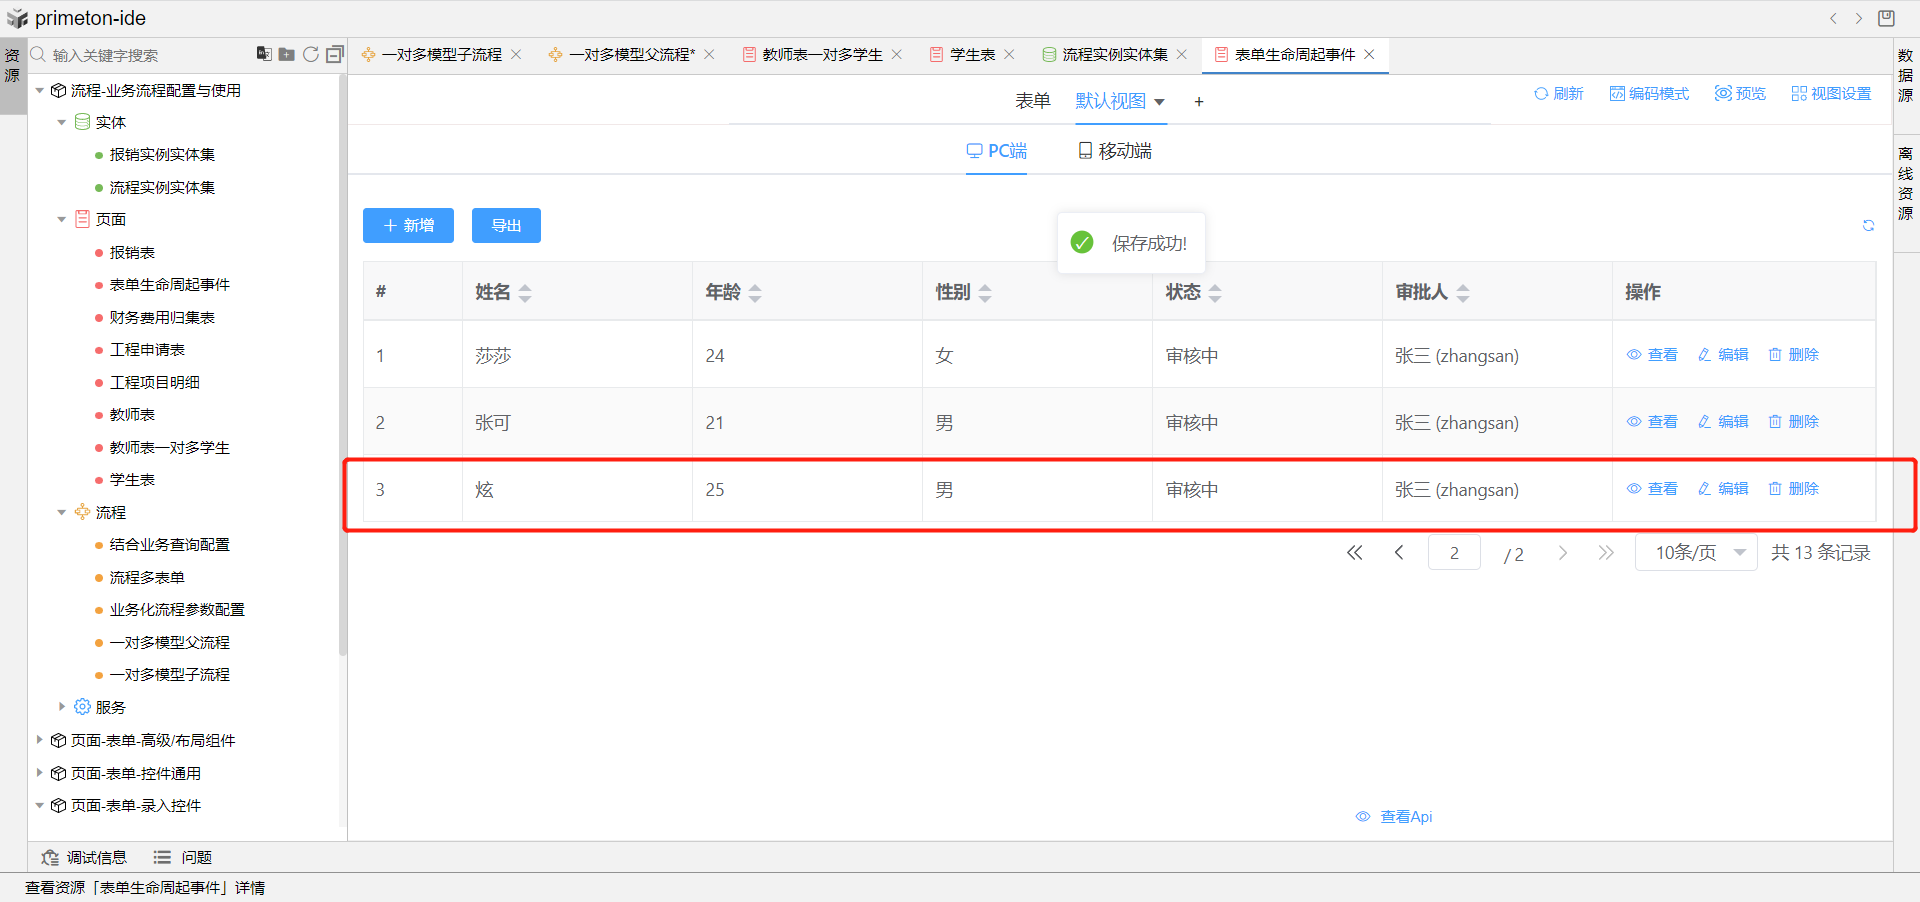Switch to the 移动端 mobile view

[x=1114, y=151]
